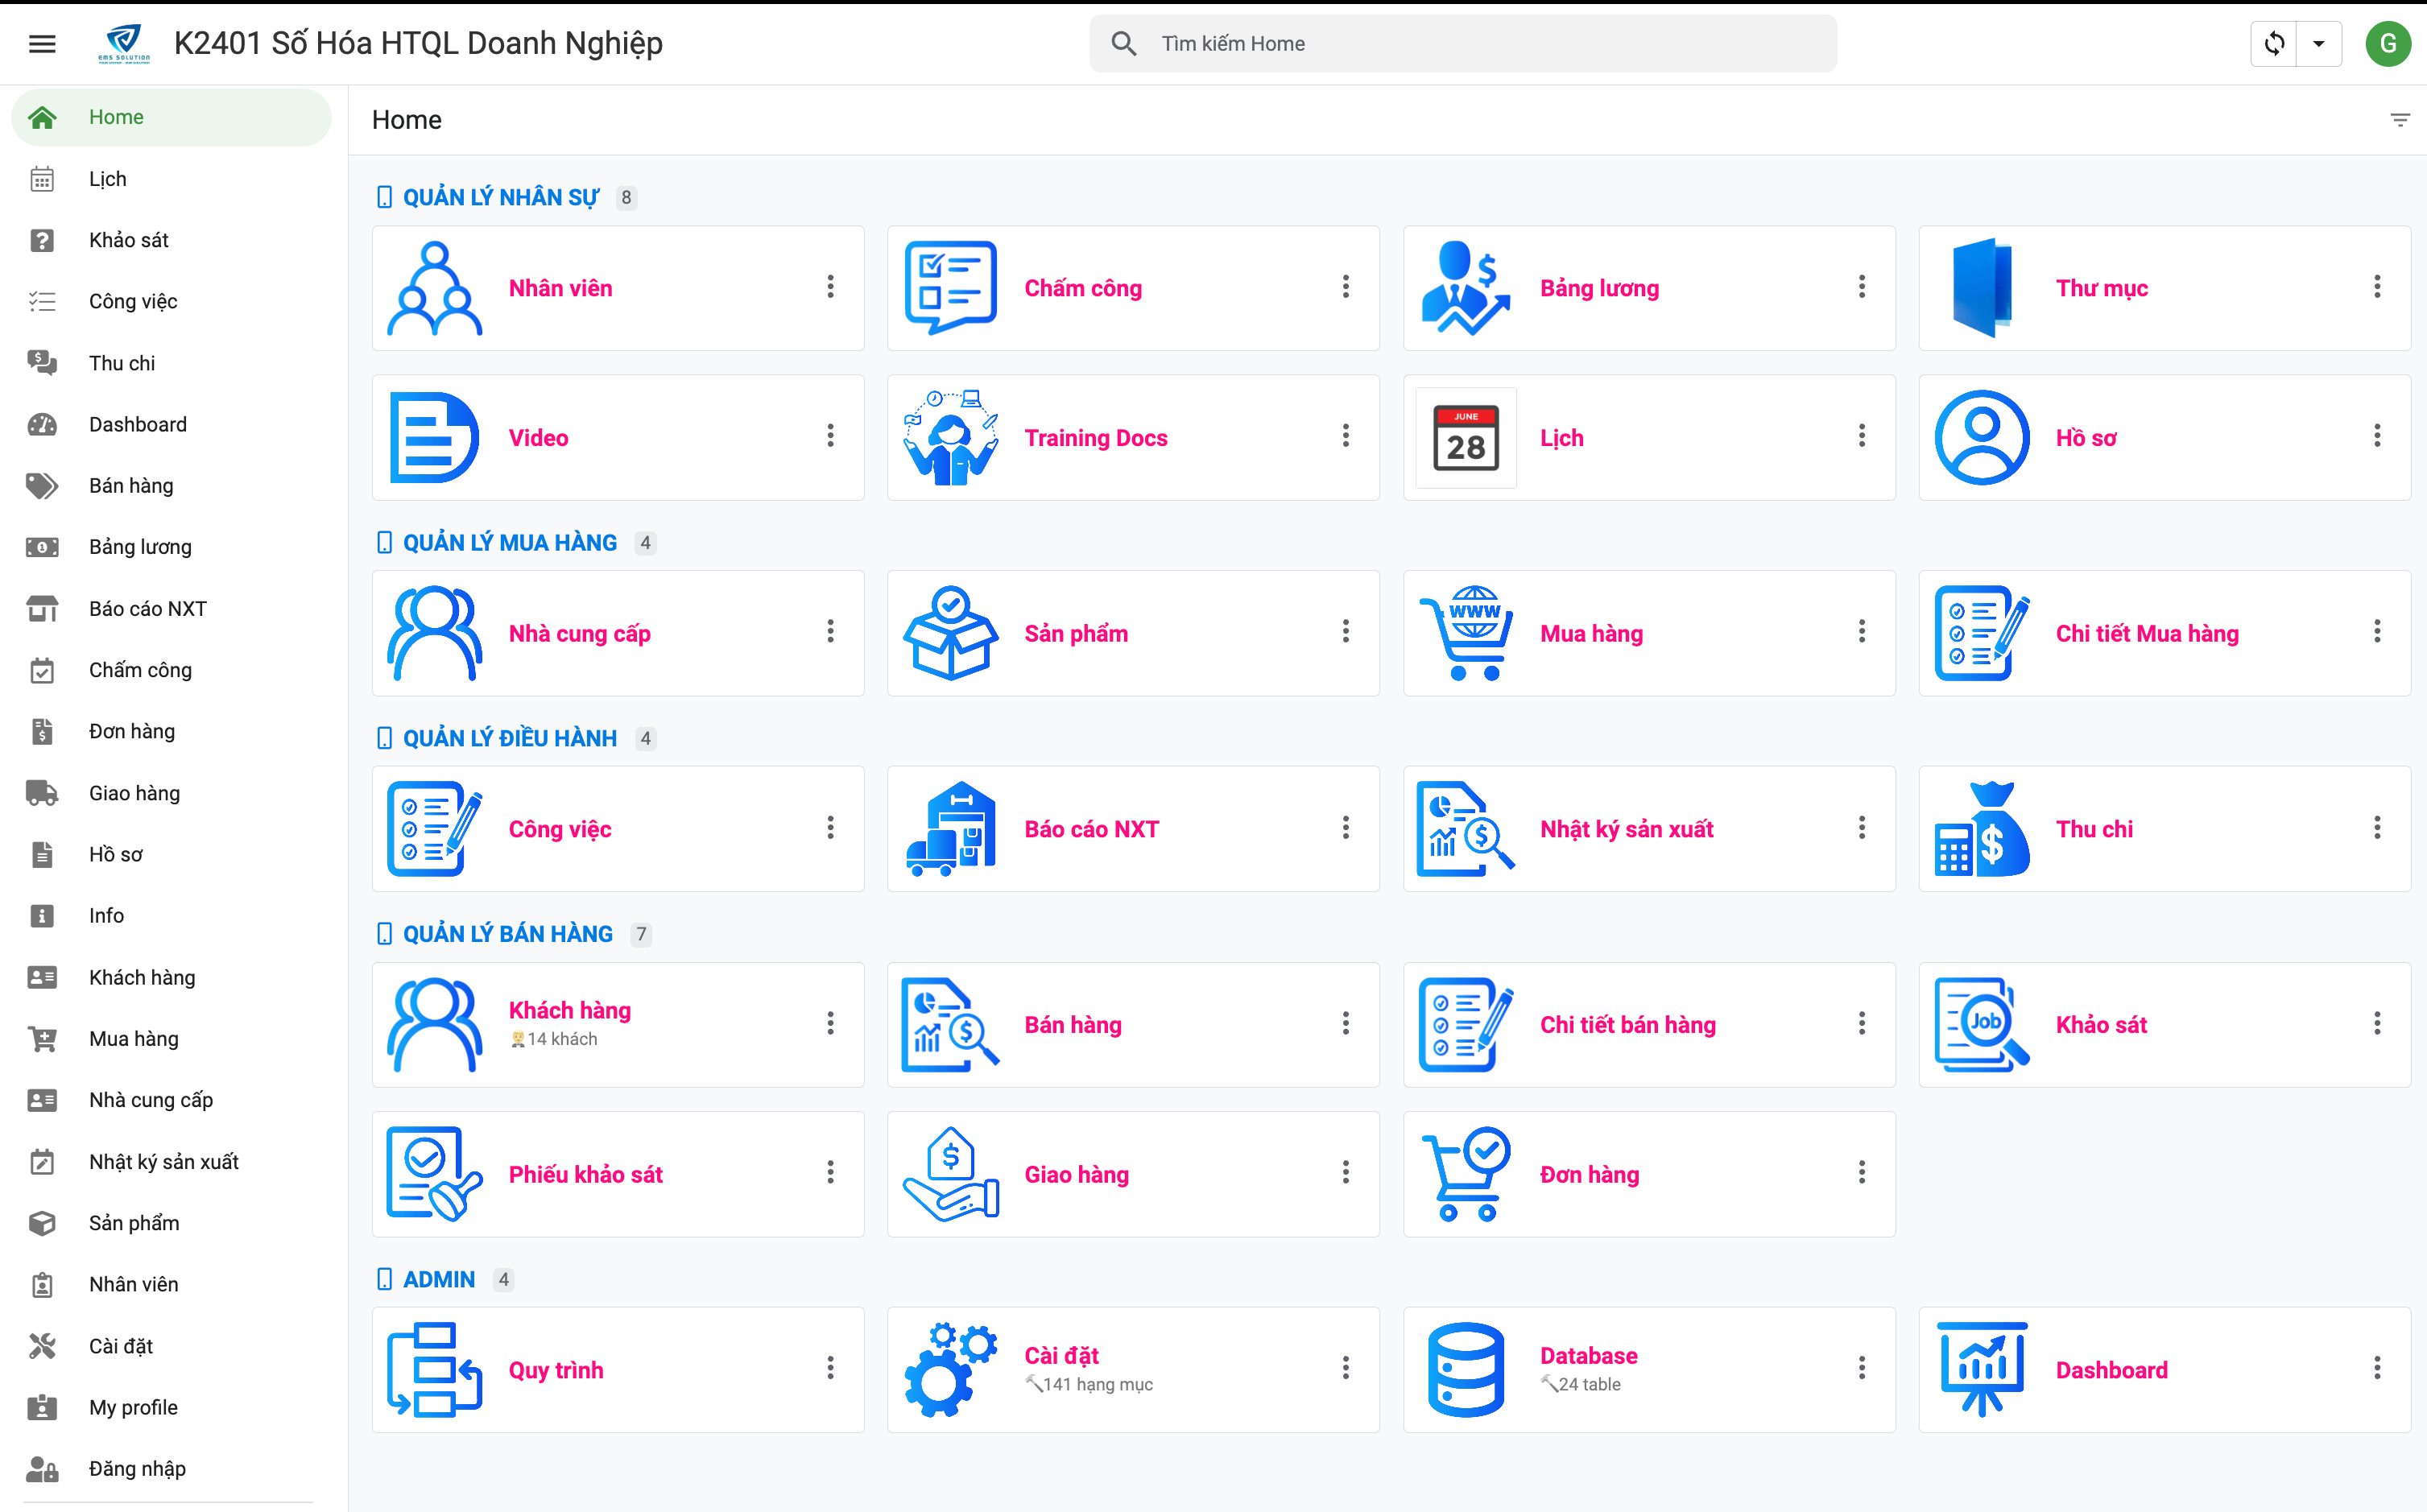Click the green G account avatar
This screenshot has height=1512, width=2427.
click(2388, 43)
